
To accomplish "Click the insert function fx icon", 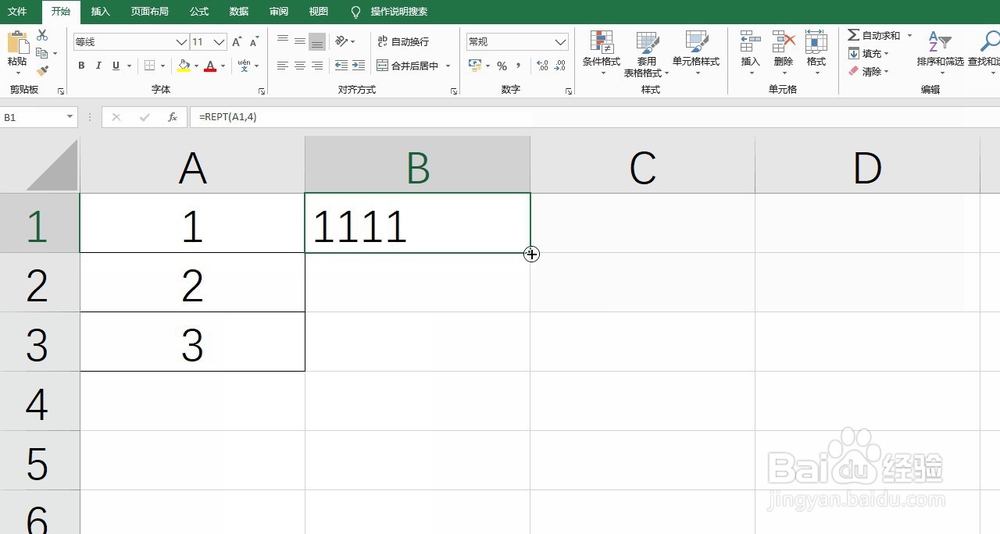I will coord(172,117).
